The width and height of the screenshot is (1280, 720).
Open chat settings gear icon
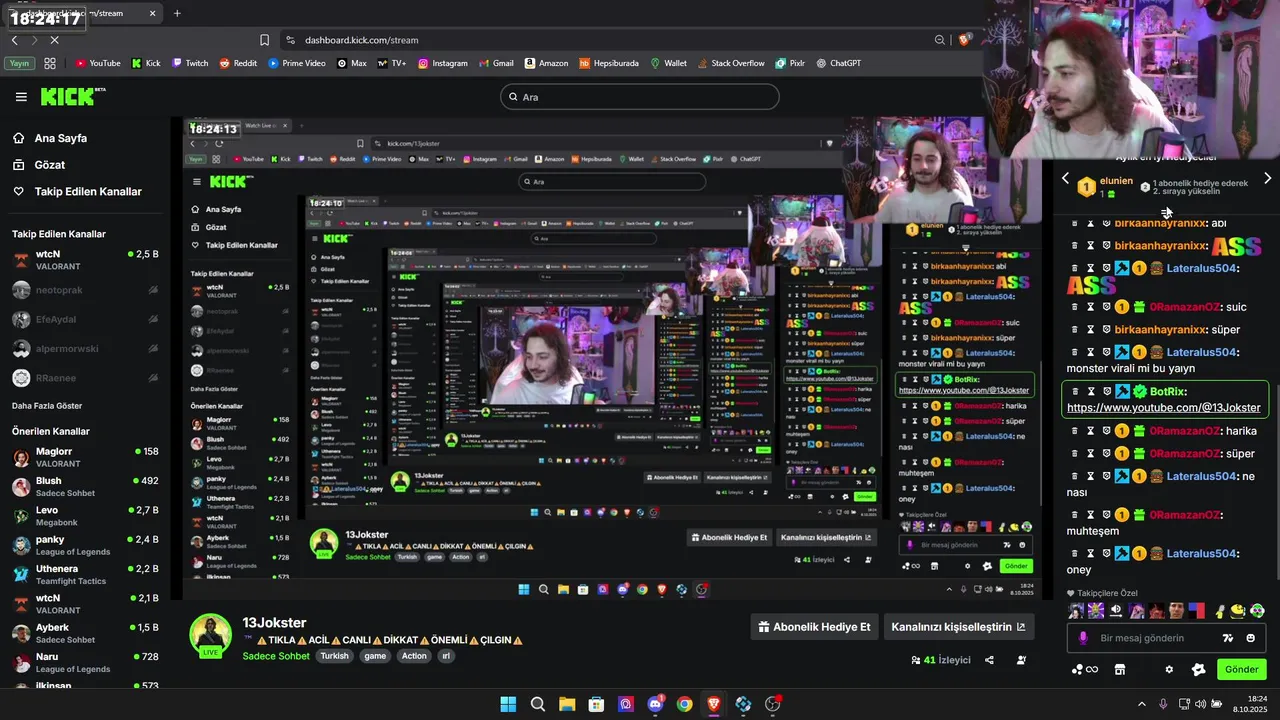[x=1169, y=669]
